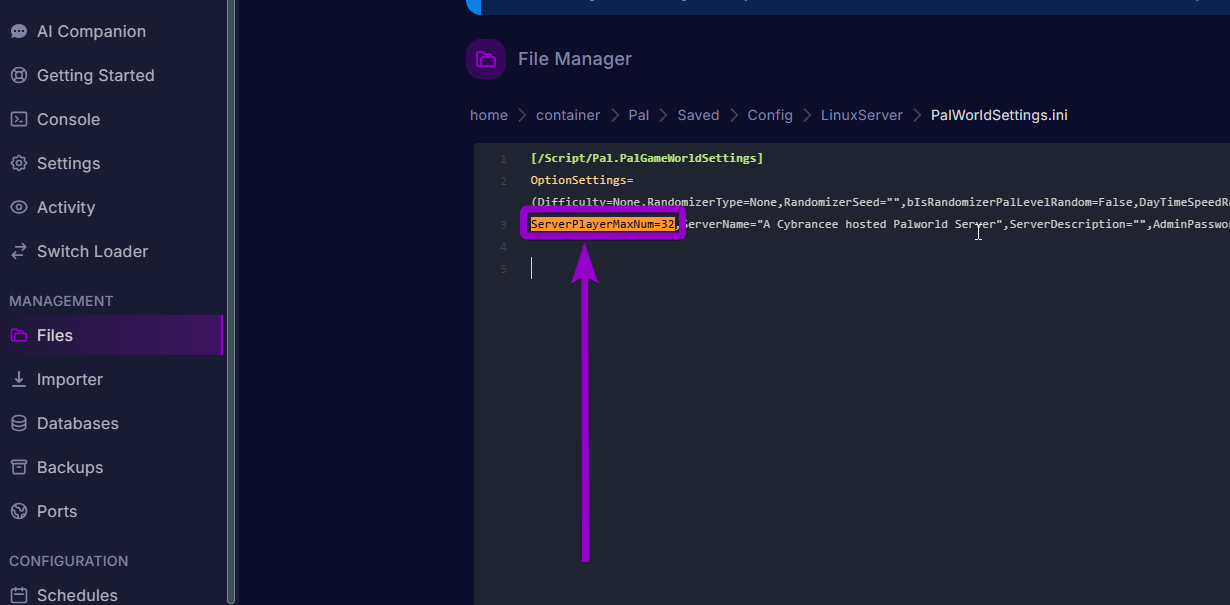This screenshot has width=1230, height=605.
Task: Jump to the Pal breadcrumb folder
Action: pyautogui.click(x=638, y=115)
